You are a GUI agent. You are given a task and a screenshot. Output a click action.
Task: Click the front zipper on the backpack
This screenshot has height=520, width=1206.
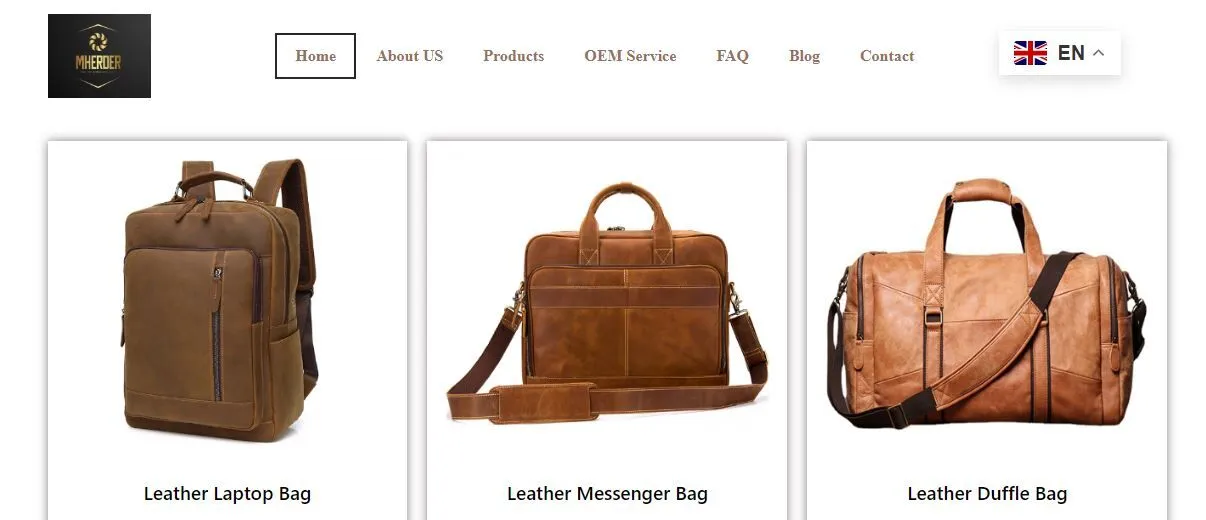217,335
